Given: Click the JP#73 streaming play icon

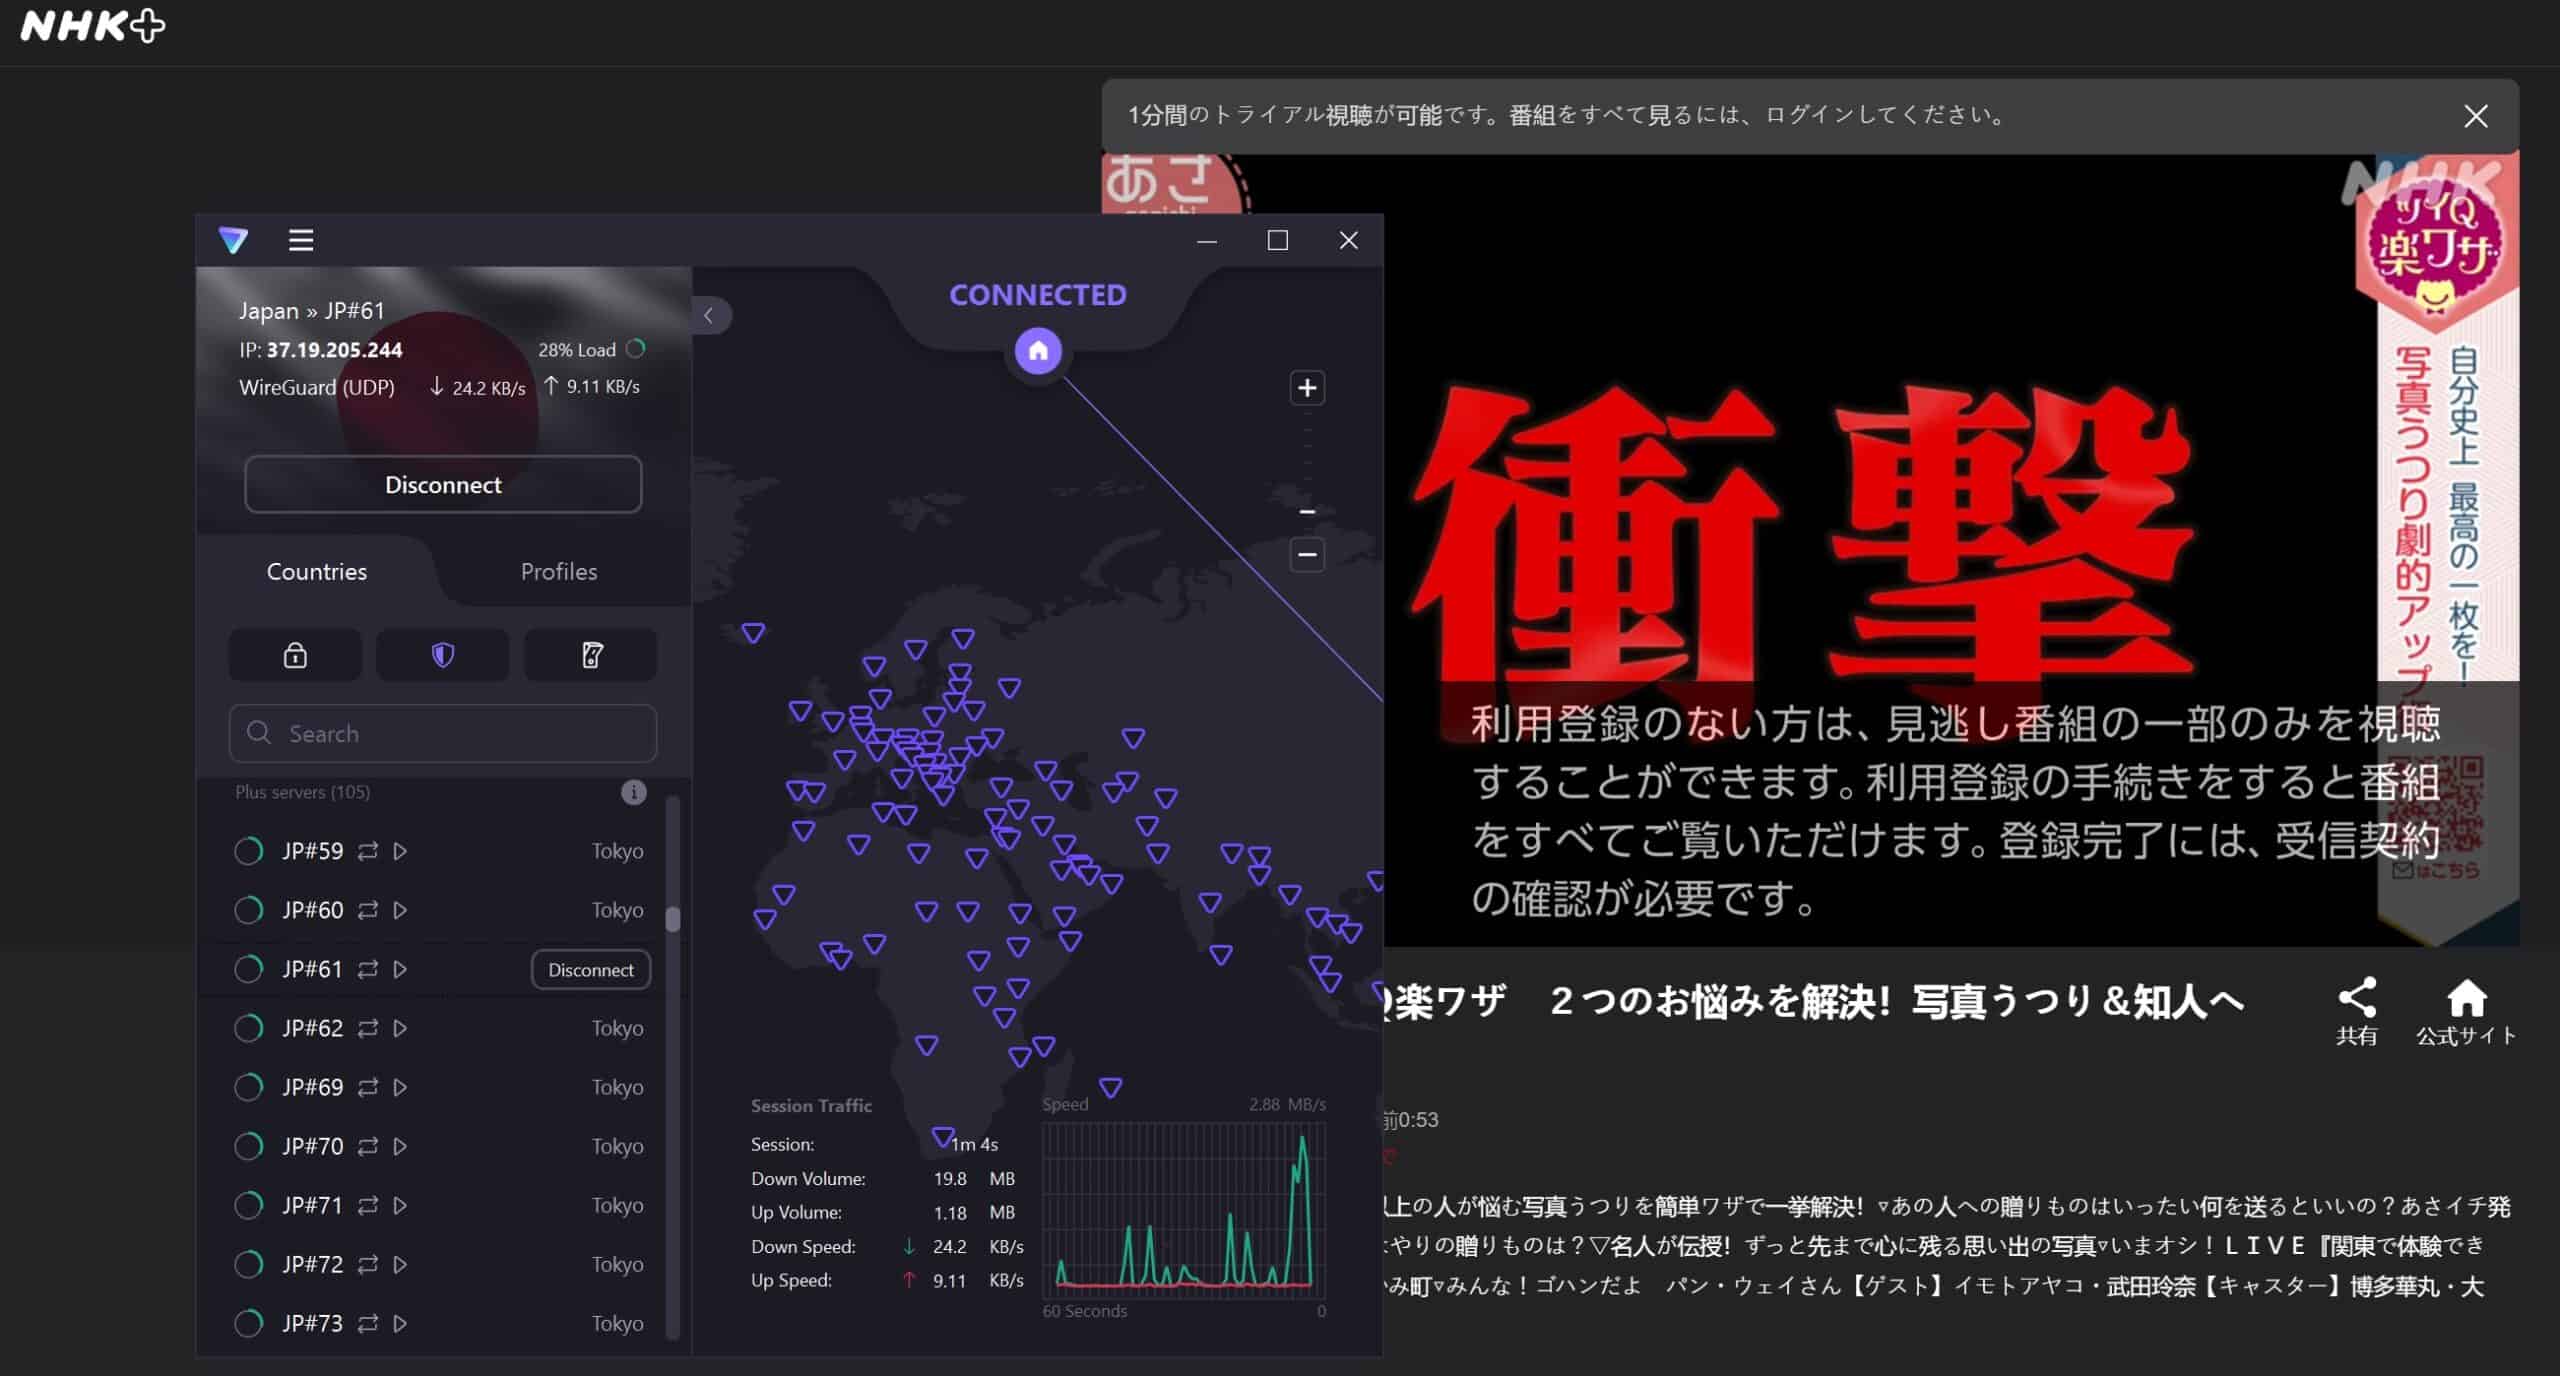Looking at the screenshot, I should [x=400, y=1323].
